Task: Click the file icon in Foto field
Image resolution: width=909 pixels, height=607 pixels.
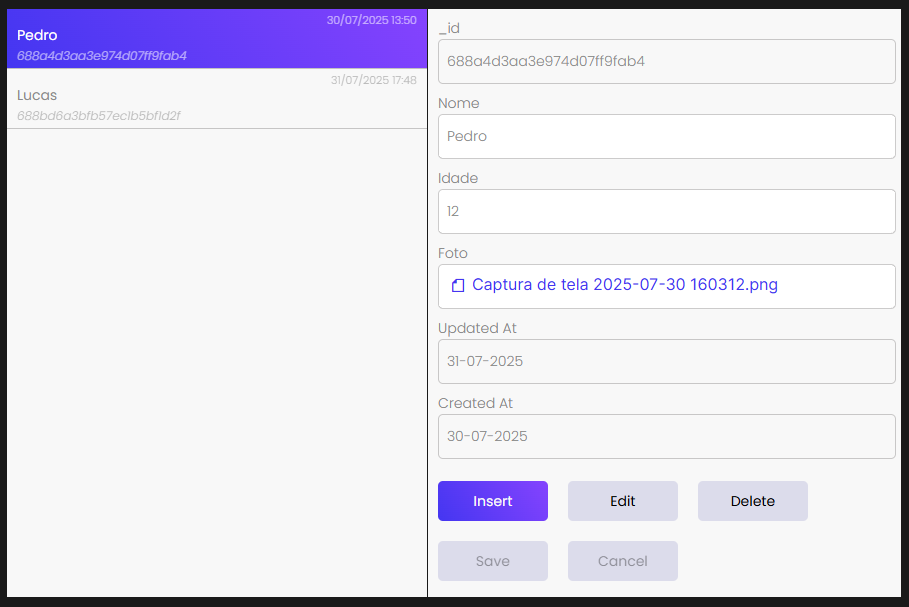Action: coord(458,286)
